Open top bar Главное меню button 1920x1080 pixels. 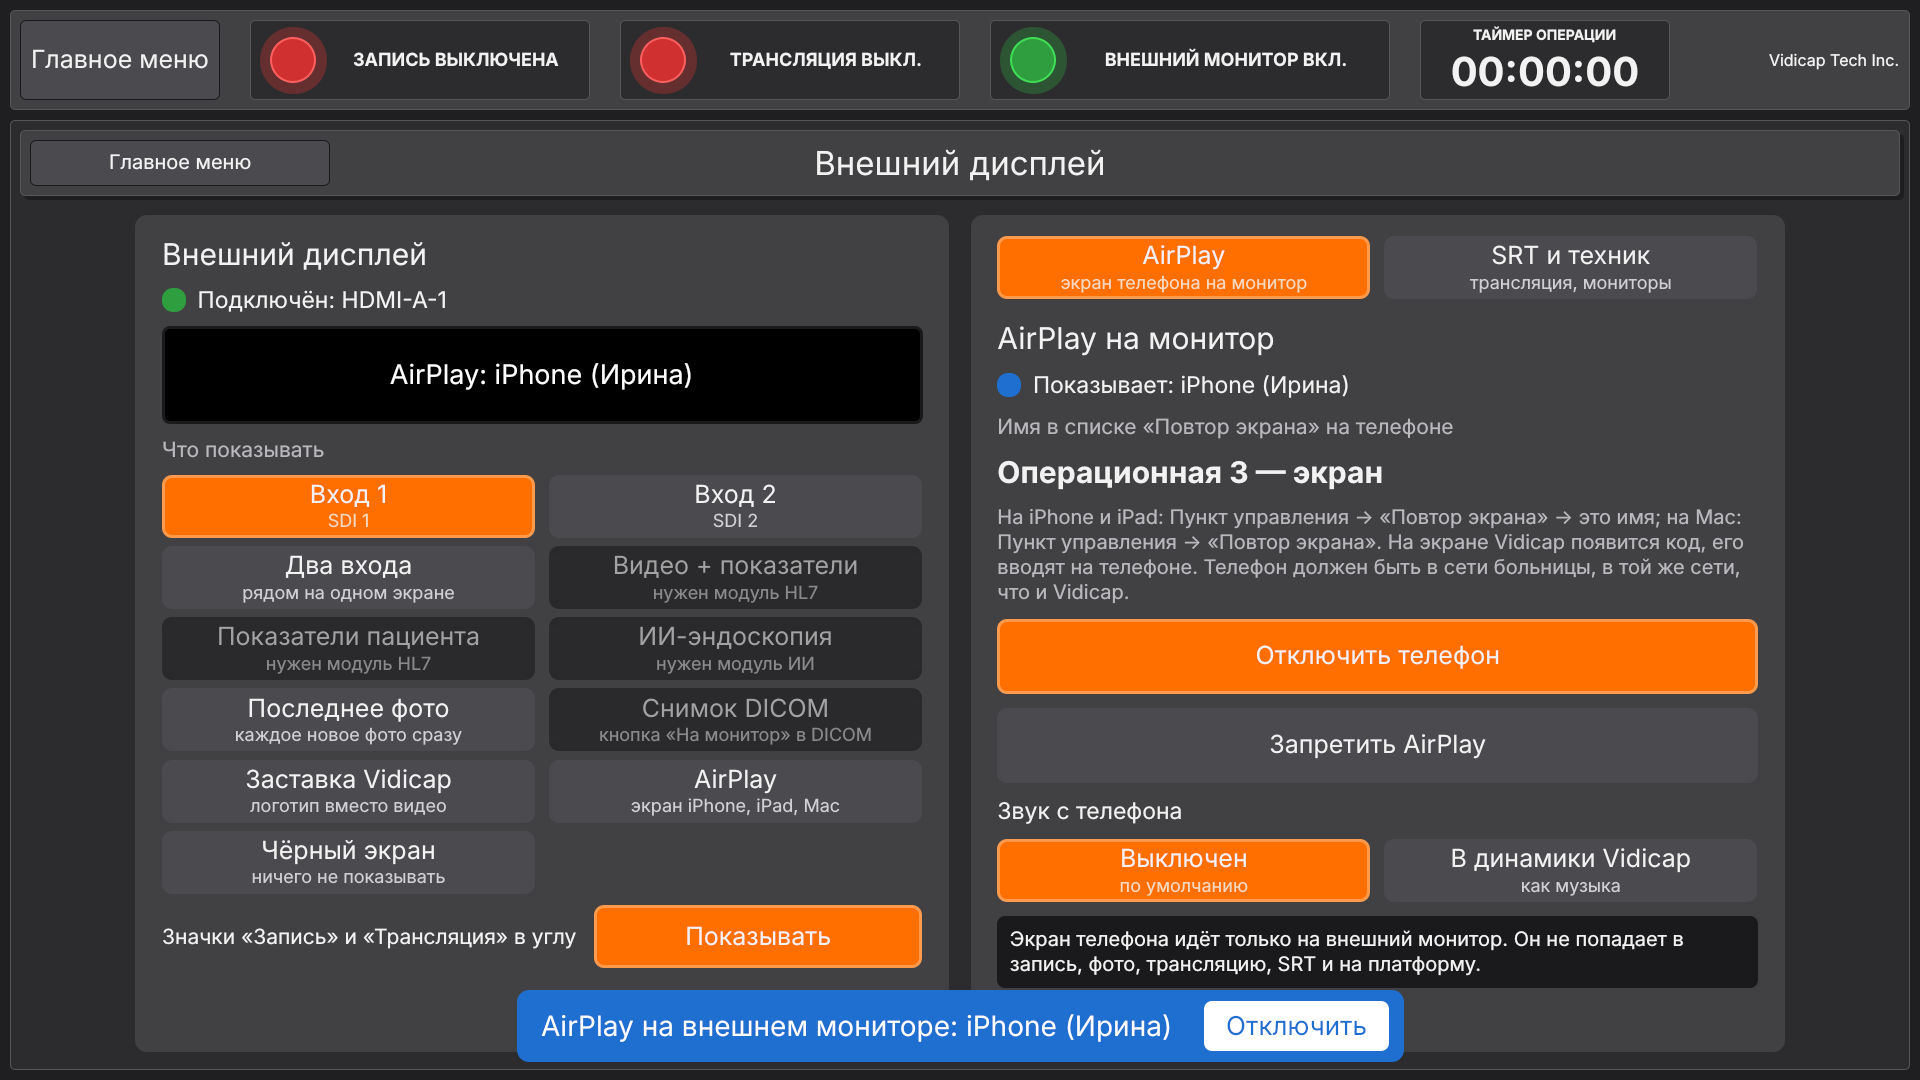tap(120, 60)
